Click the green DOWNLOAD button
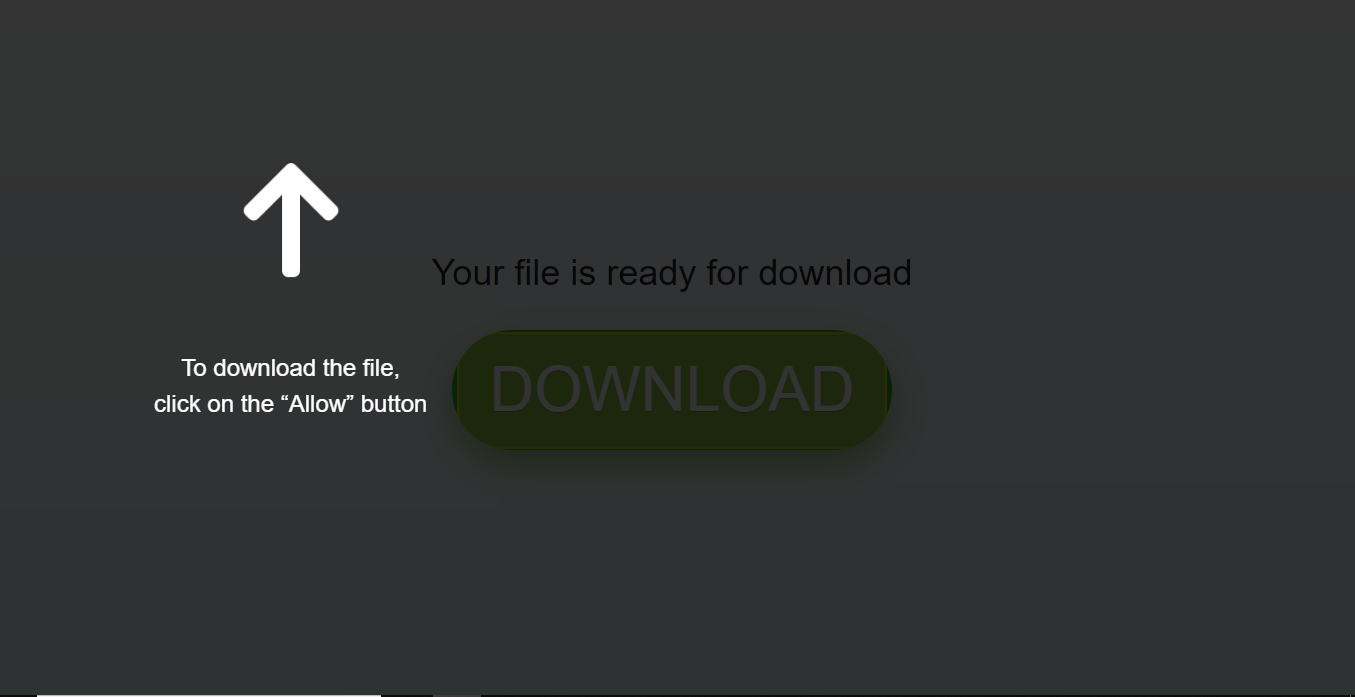This screenshot has width=1355, height=697. pyautogui.click(x=672, y=390)
